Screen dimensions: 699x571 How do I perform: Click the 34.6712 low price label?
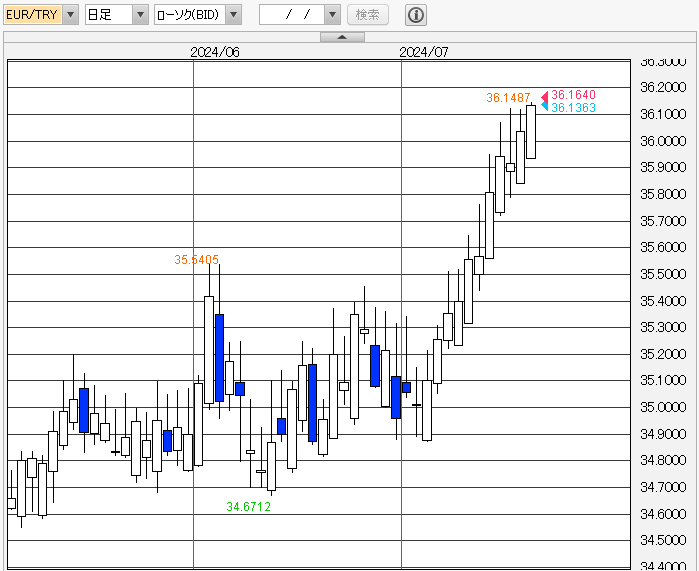click(248, 507)
